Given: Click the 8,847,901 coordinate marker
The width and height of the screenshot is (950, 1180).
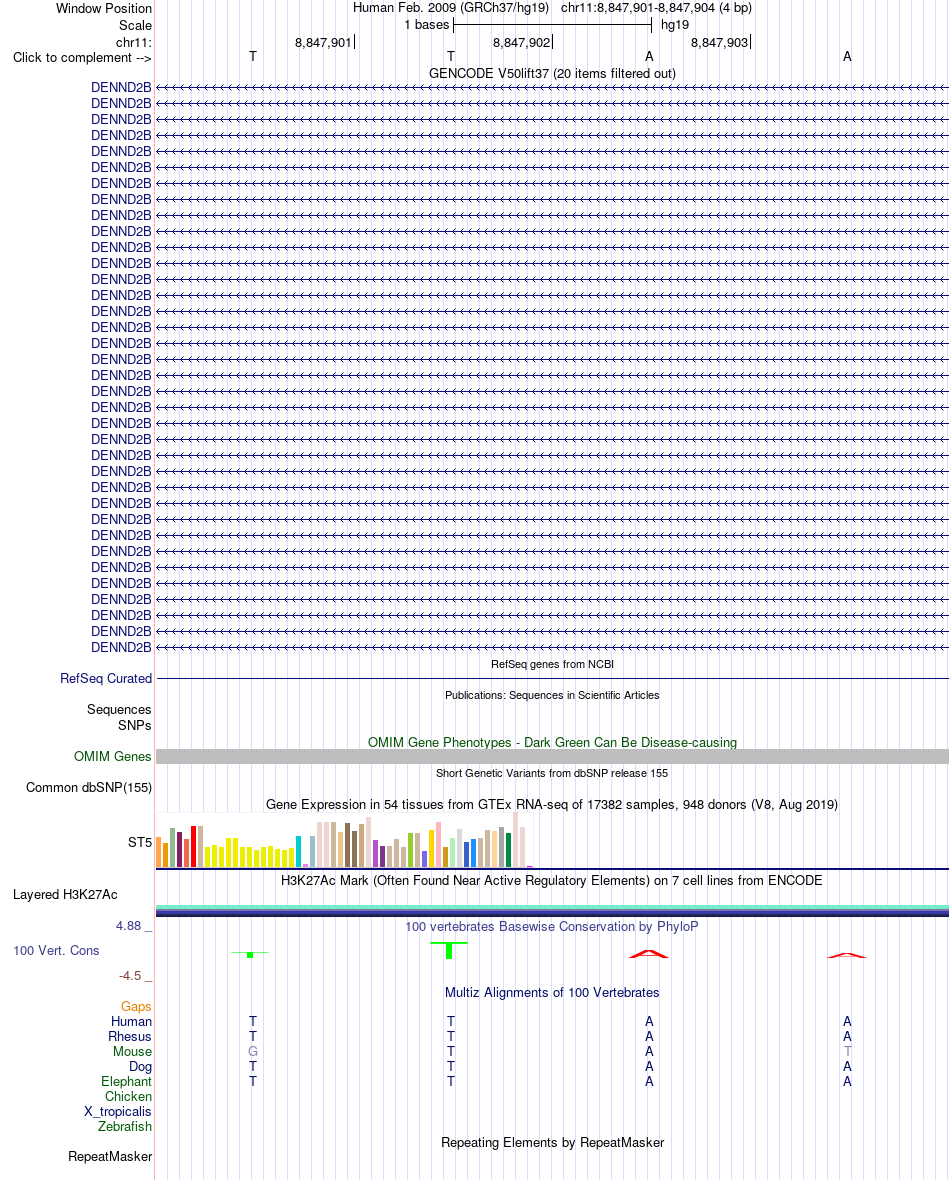Looking at the screenshot, I should [323, 42].
